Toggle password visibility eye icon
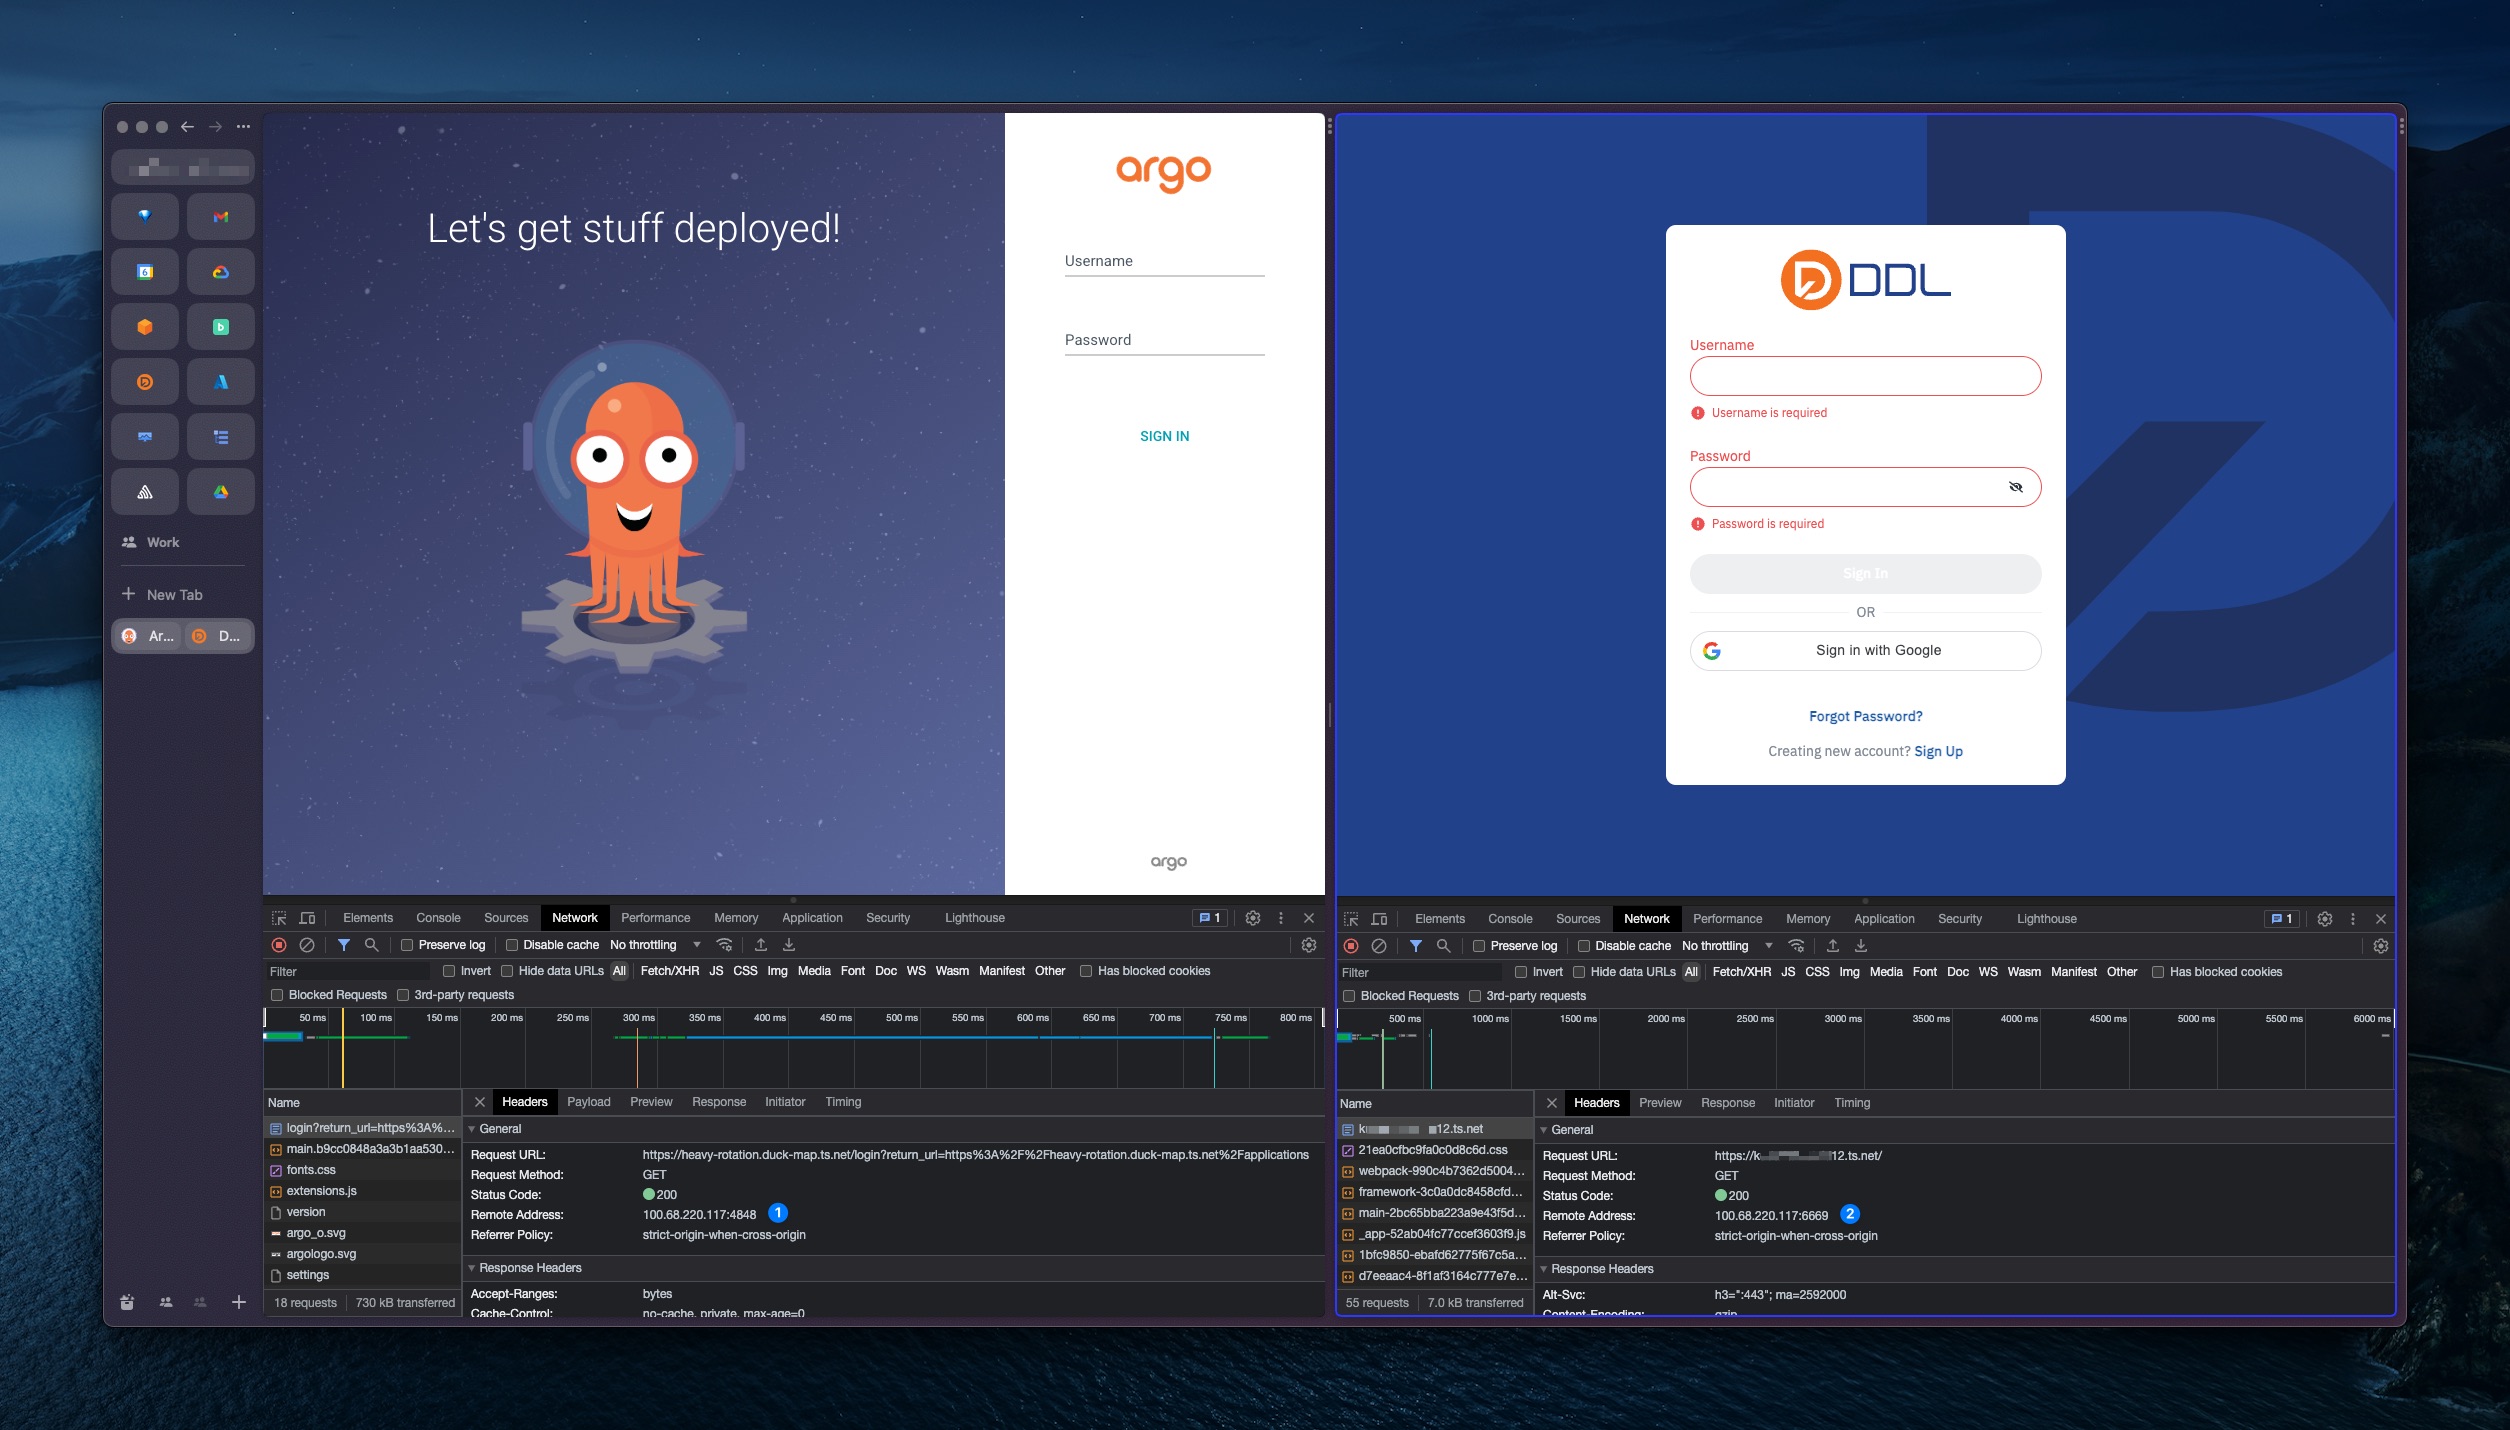This screenshot has height=1430, width=2510. (x=2015, y=487)
